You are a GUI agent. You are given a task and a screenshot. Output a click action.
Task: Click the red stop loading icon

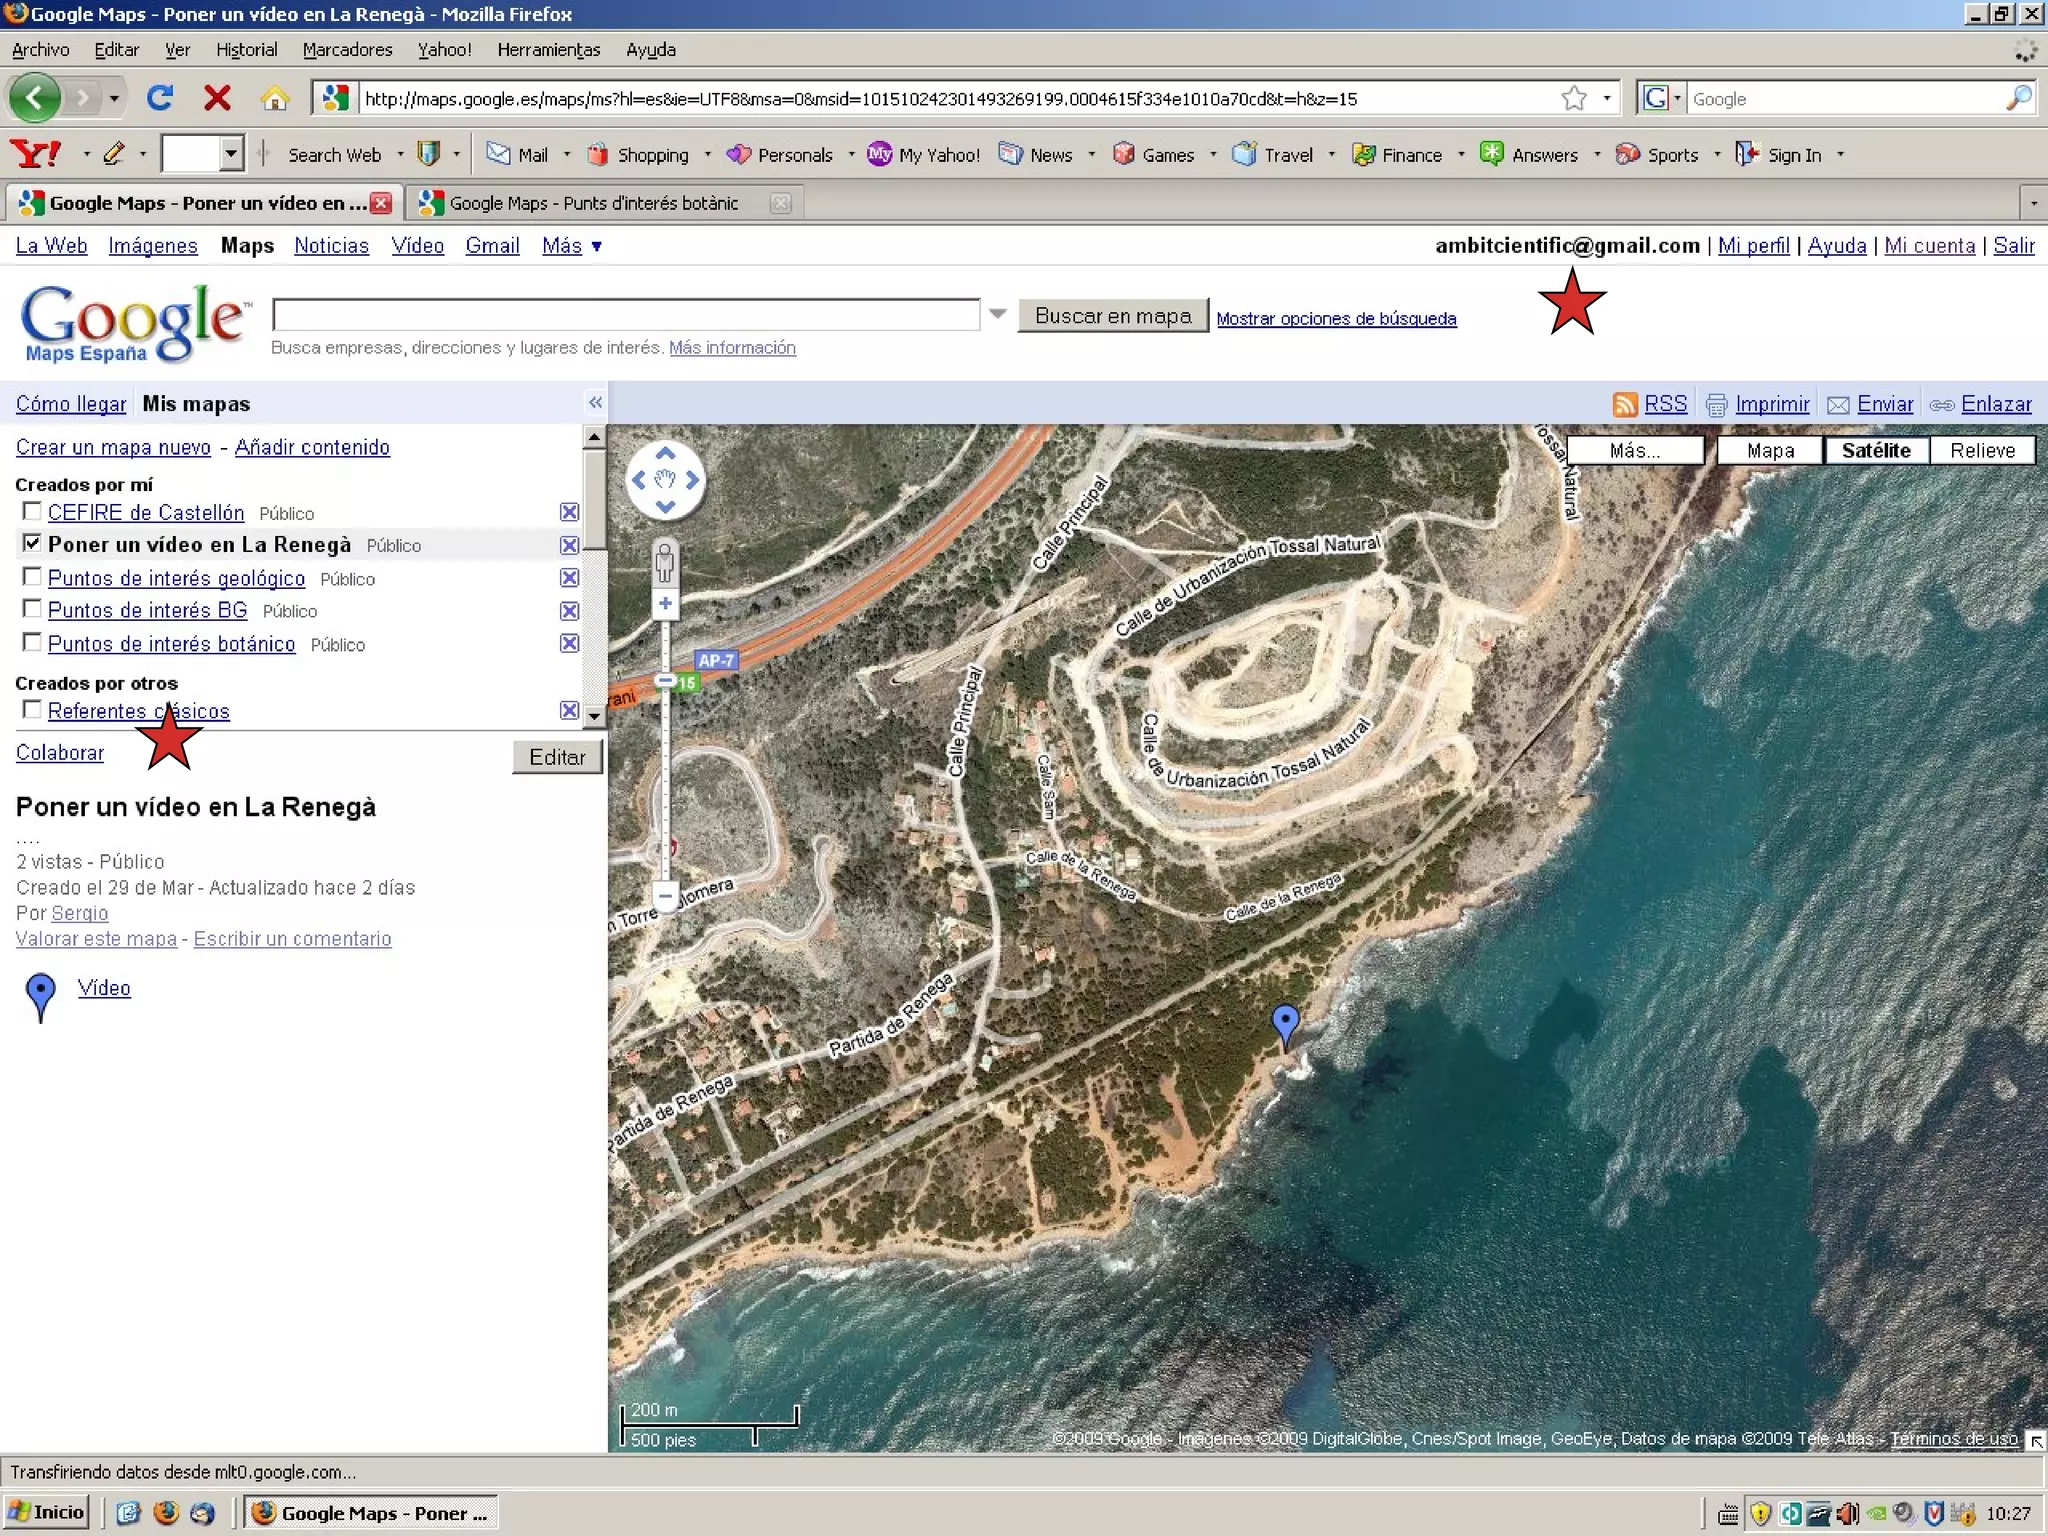(217, 98)
